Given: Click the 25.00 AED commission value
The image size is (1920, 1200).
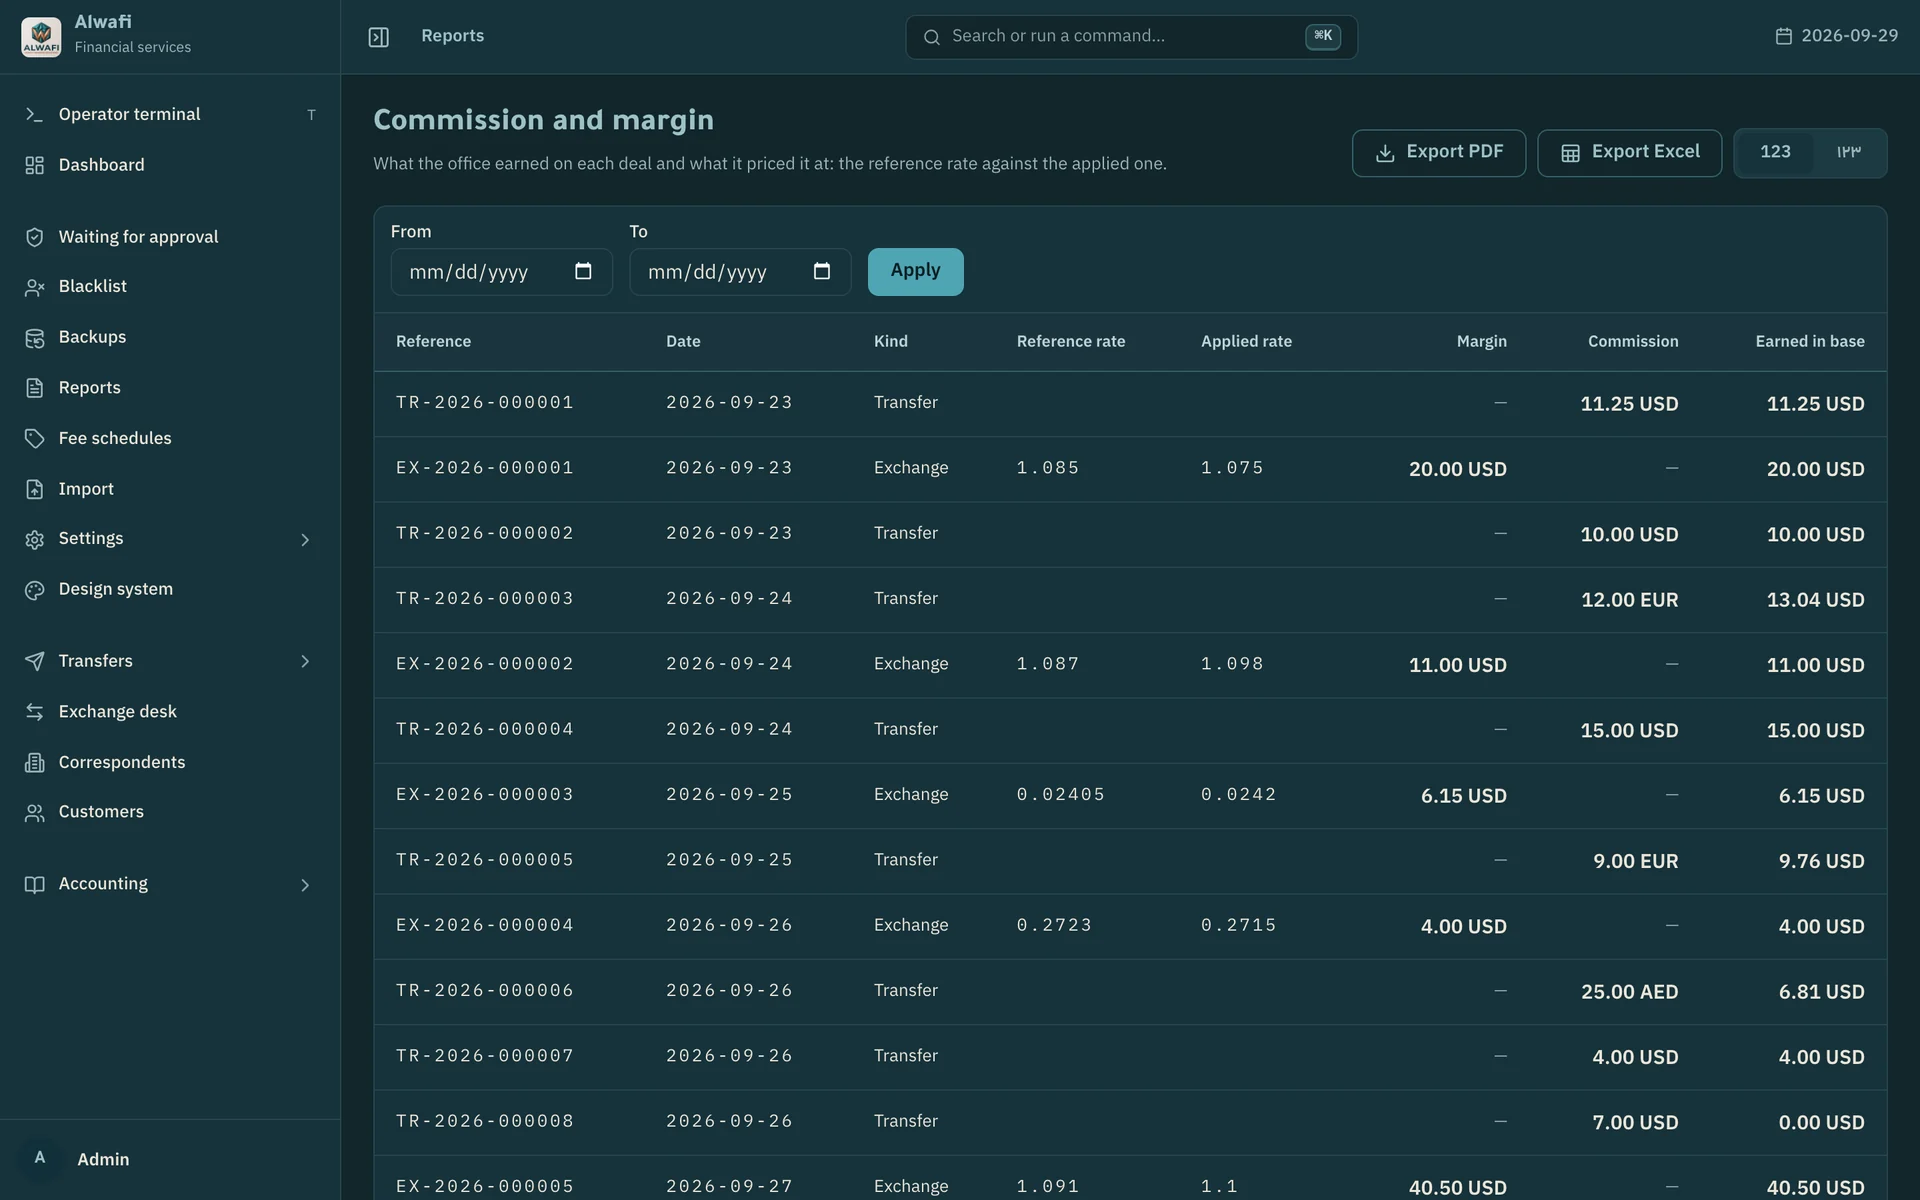Looking at the screenshot, I should coord(1629,992).
